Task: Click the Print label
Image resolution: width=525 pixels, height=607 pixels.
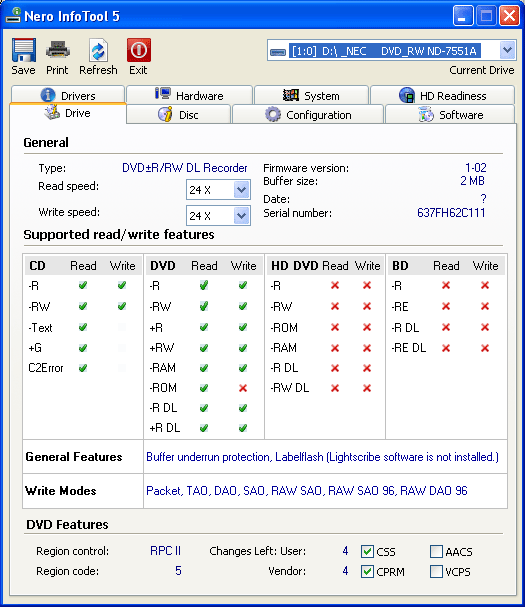Action: (x=57, y=70)
